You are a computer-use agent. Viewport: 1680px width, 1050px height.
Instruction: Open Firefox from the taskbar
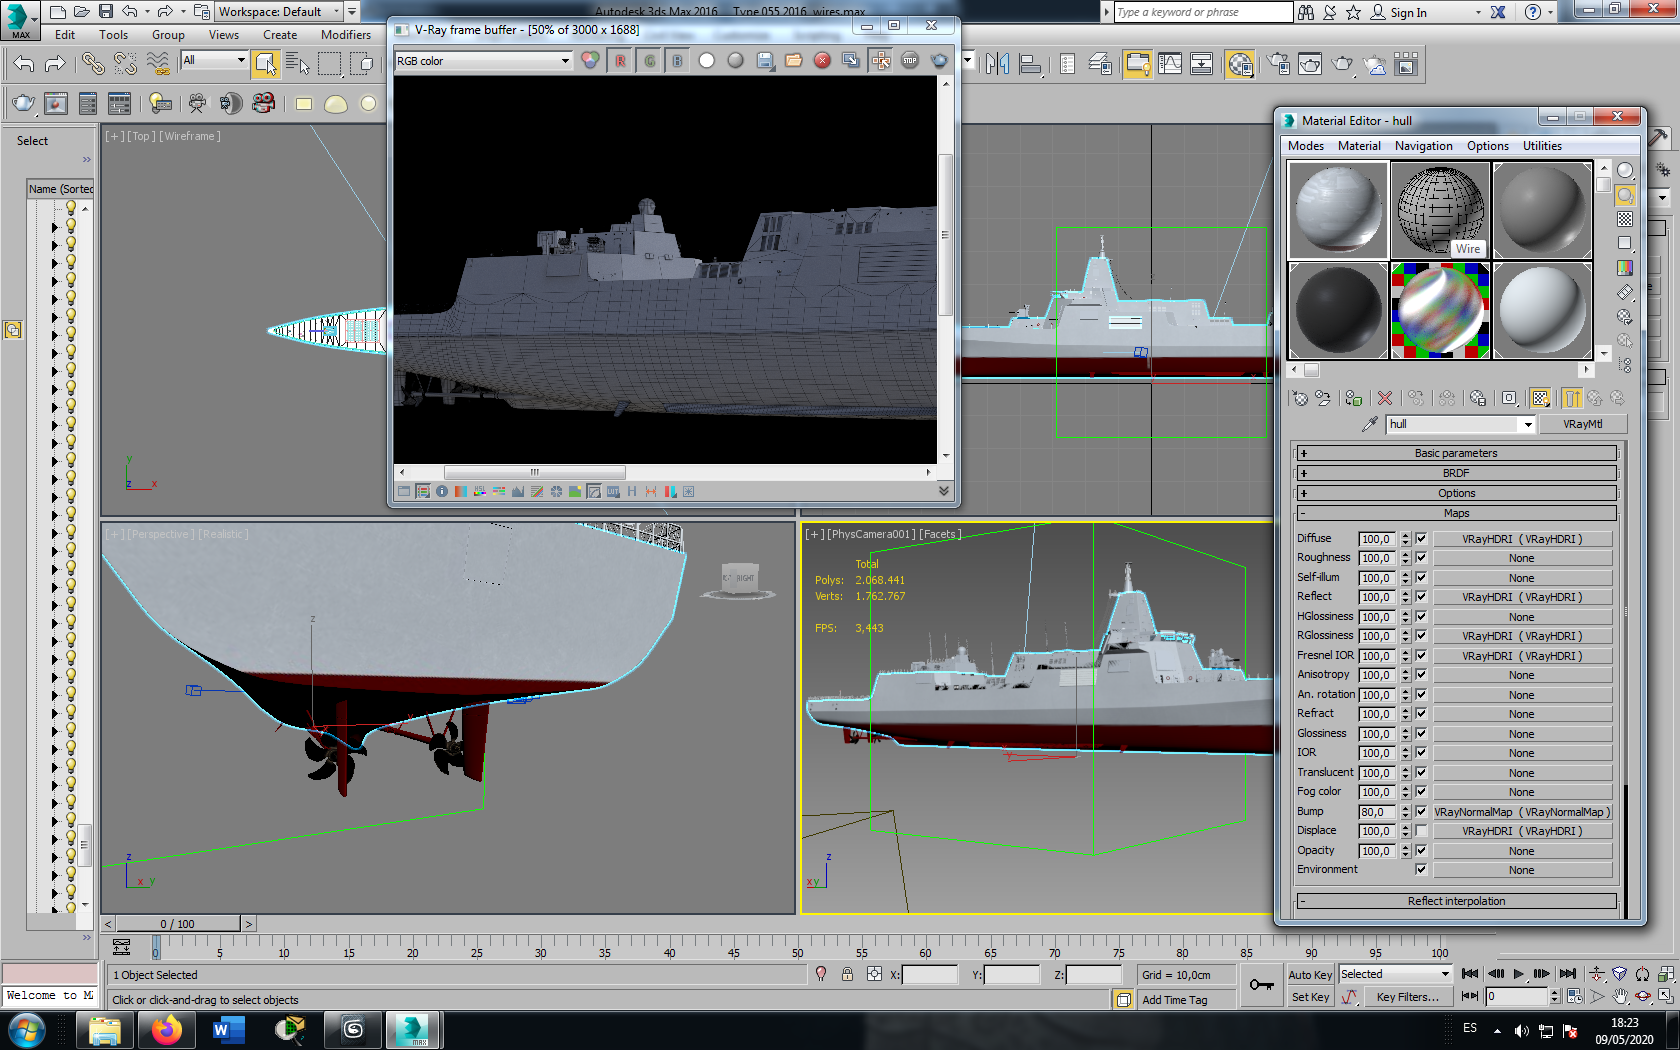click(166, 1029)
